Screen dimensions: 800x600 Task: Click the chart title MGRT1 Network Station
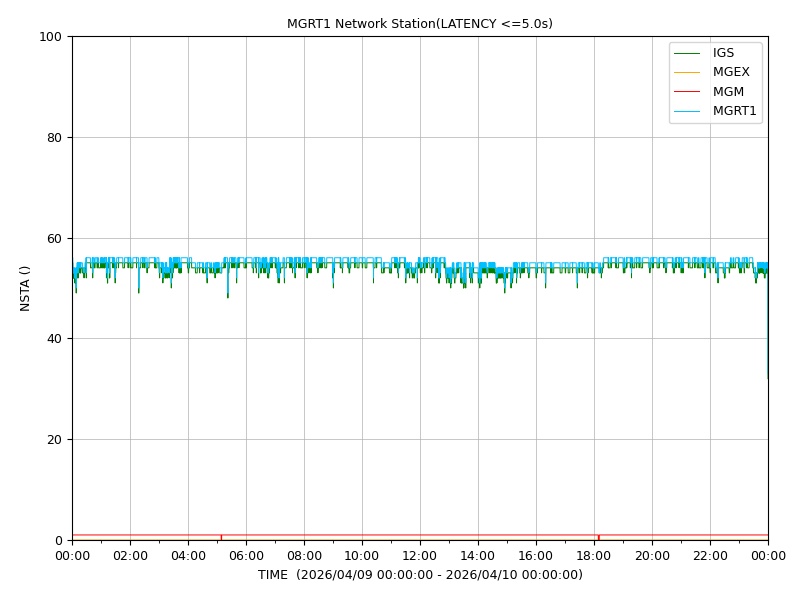[x=361, y=23]
